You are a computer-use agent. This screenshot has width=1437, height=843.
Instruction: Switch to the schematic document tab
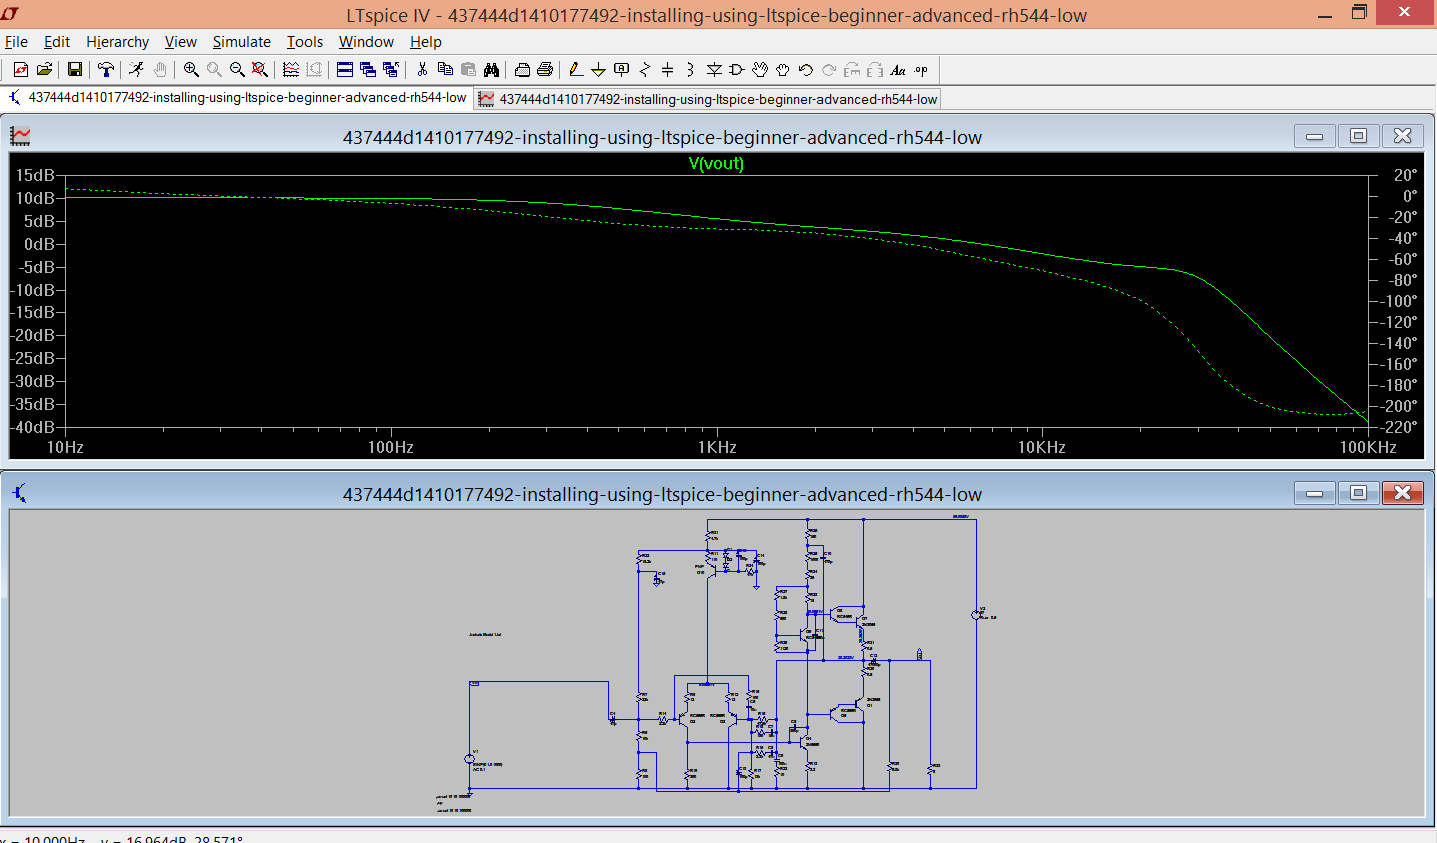(x=238, y=97)
